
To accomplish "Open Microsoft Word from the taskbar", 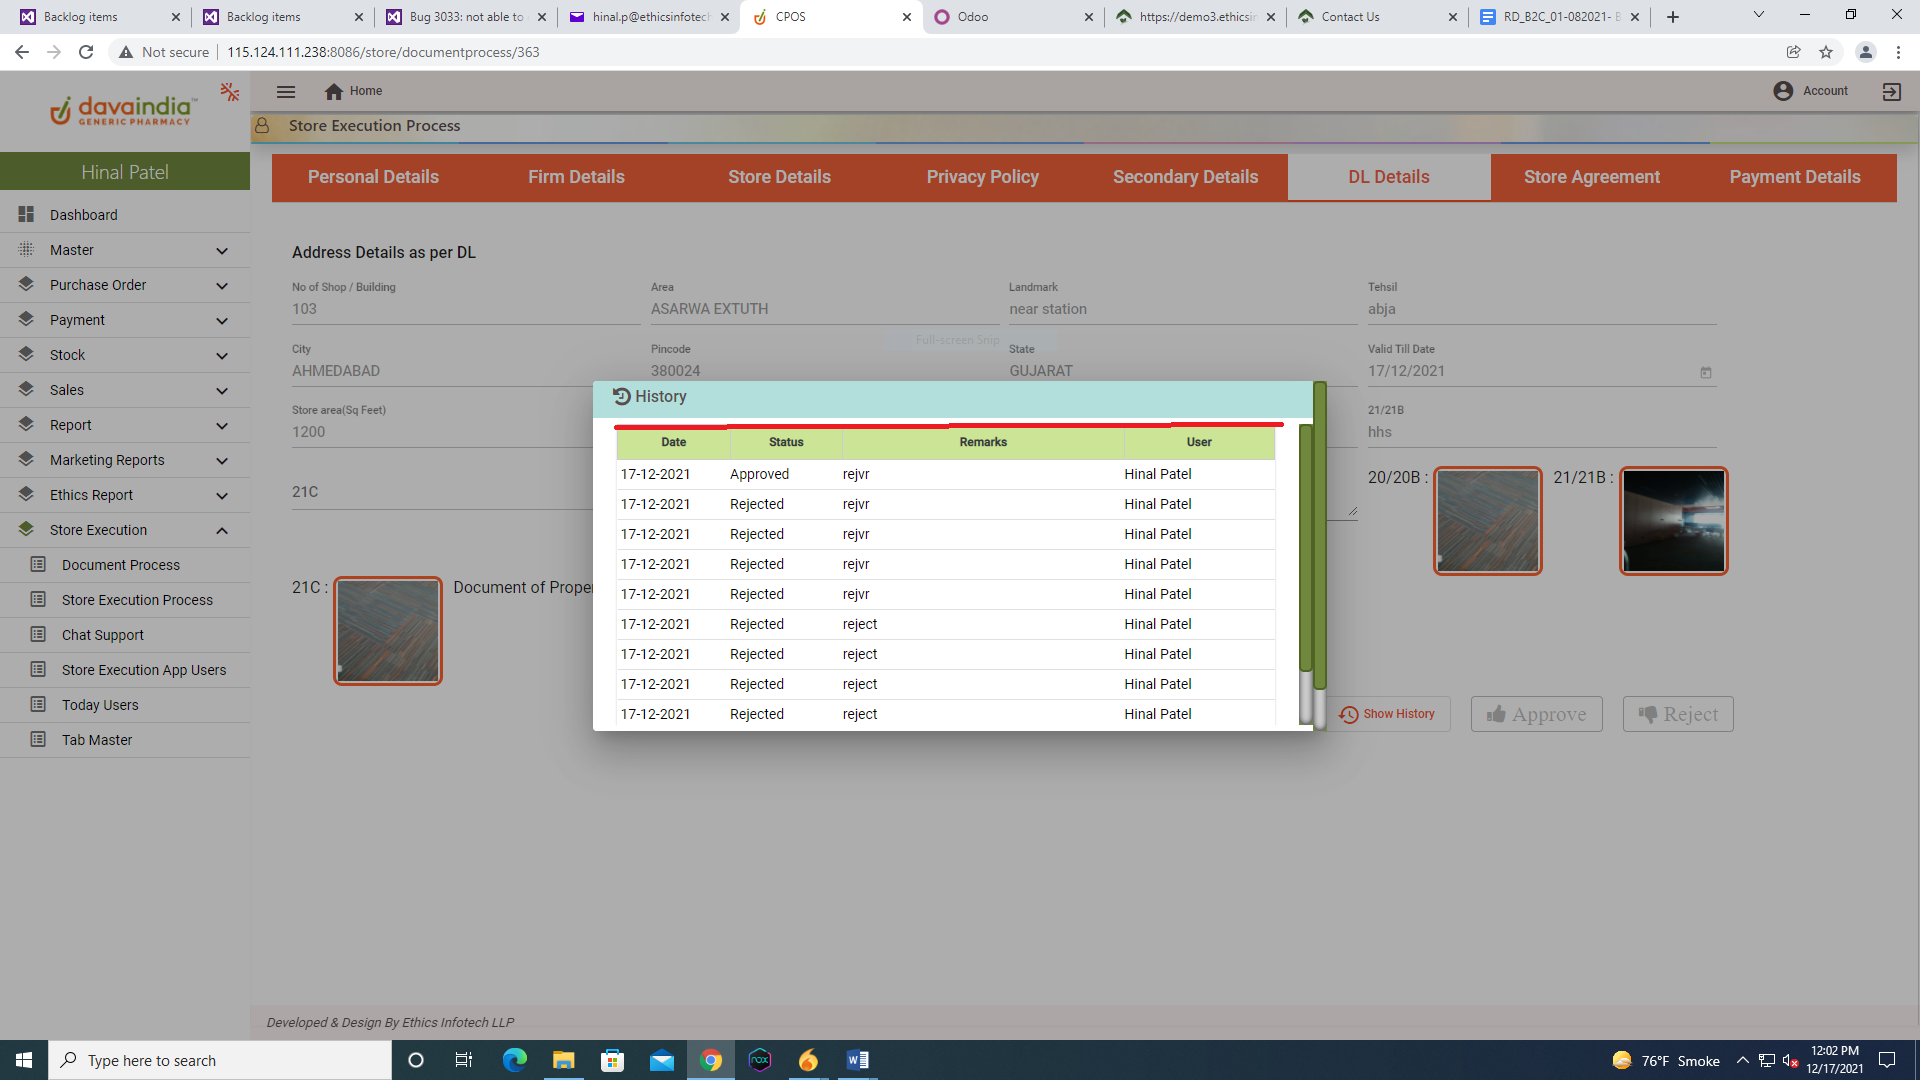I will pos(857,1060).
